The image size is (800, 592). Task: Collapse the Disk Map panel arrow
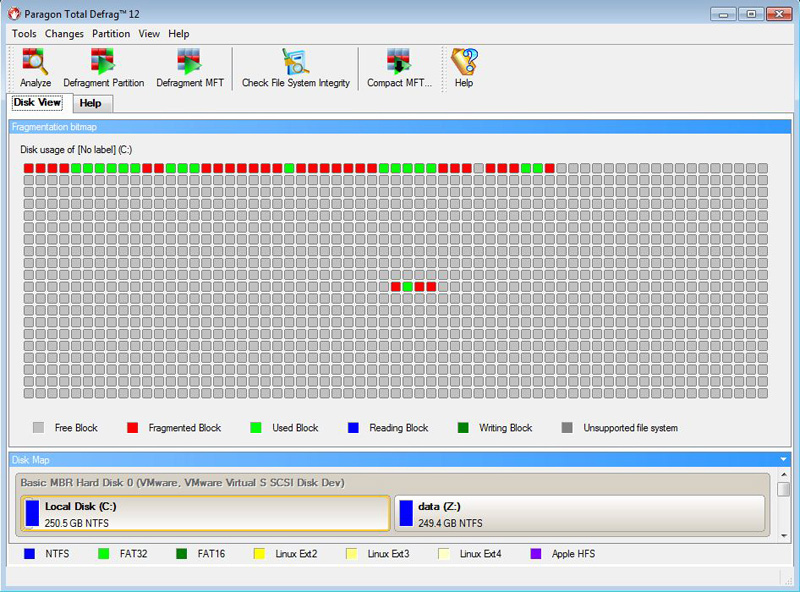[x=783, y=460]
